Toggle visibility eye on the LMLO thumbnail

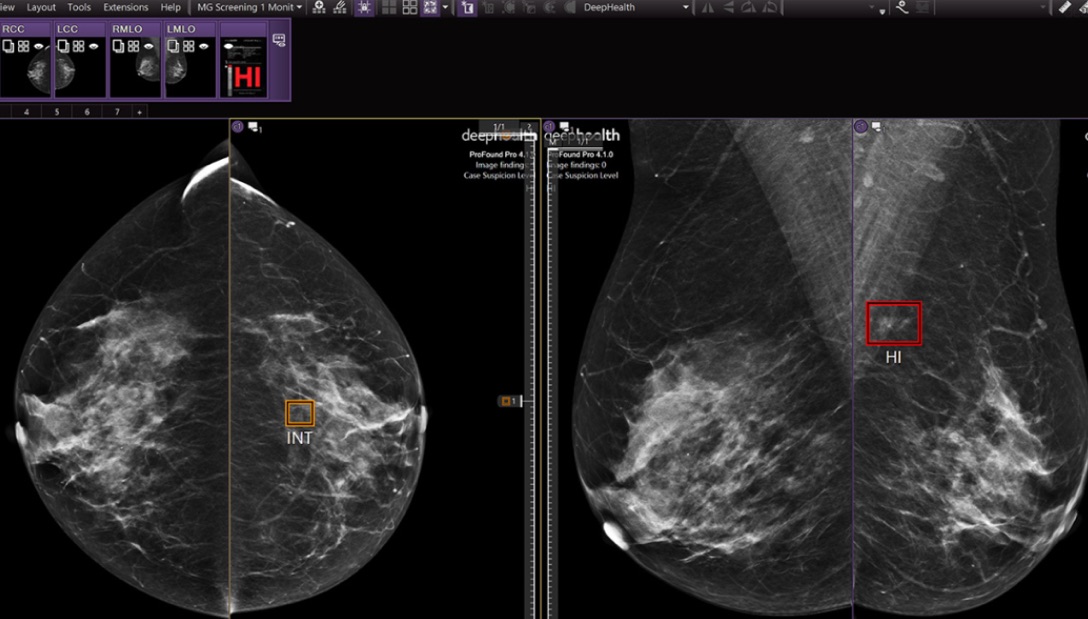(x=204, y=46)
